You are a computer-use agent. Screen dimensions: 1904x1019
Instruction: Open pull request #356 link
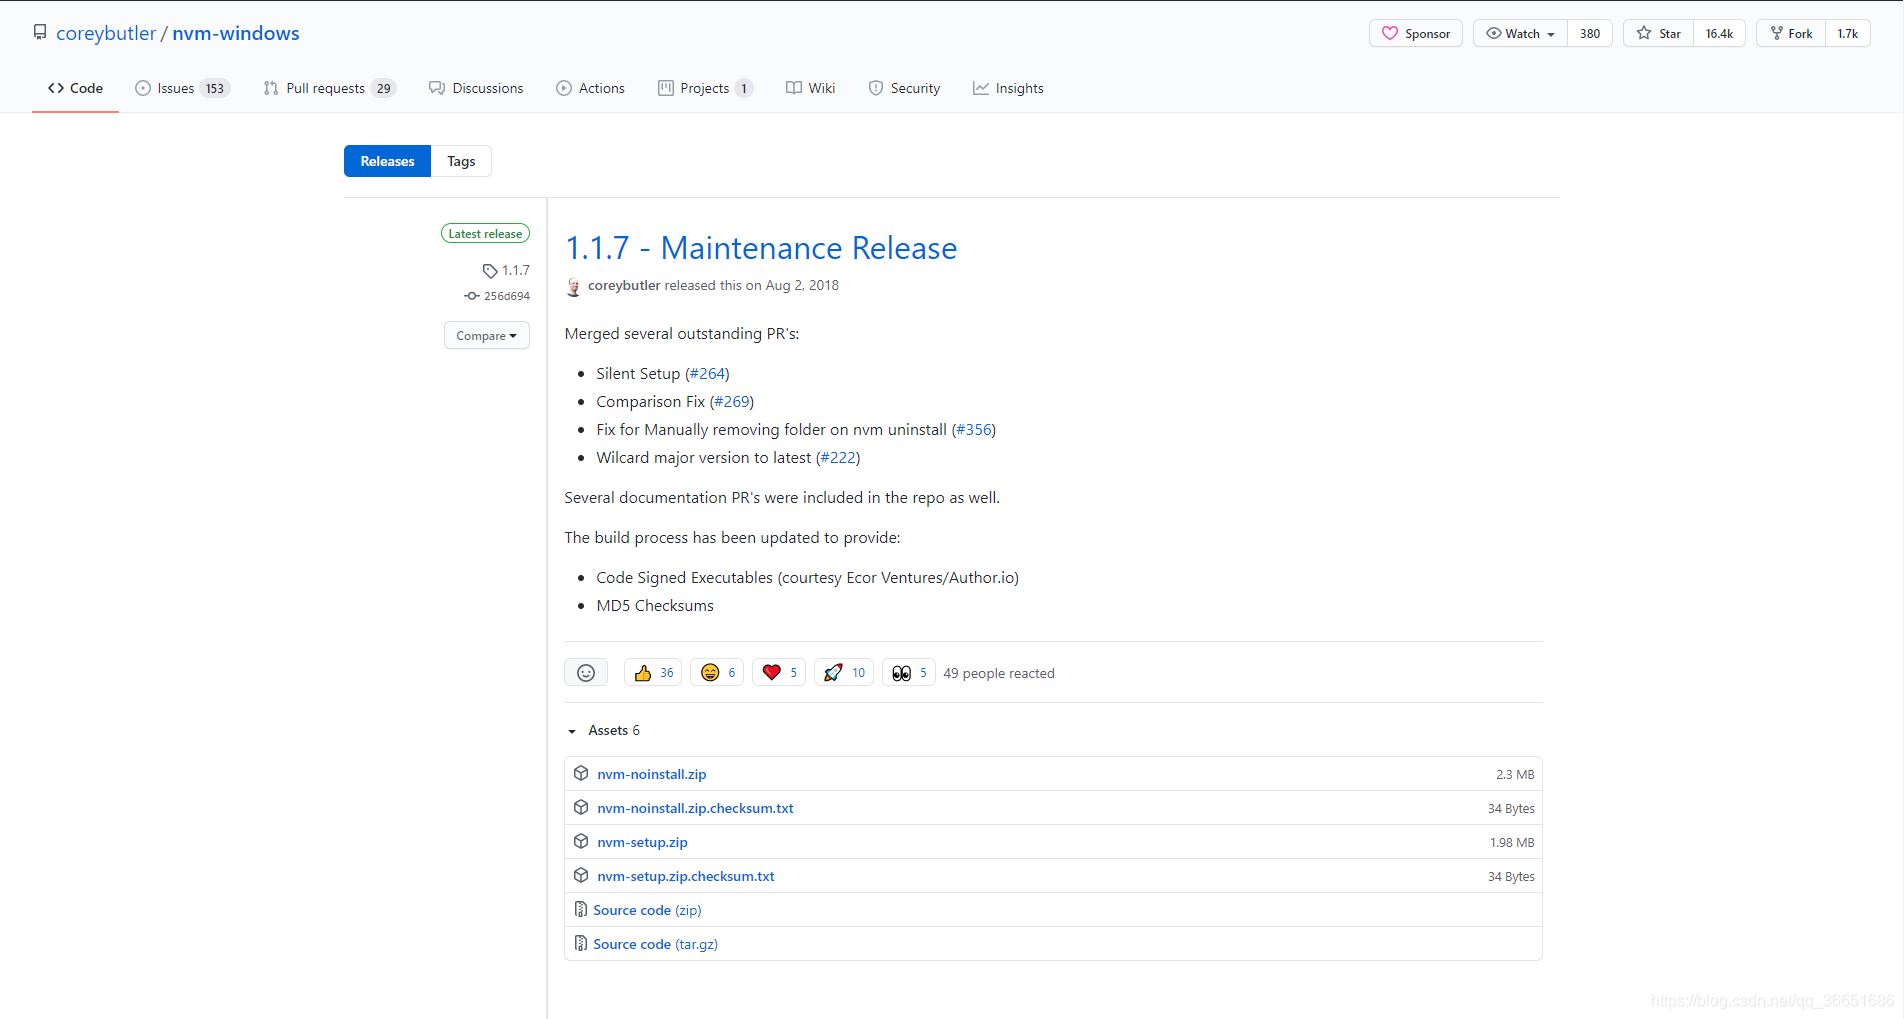(x=974, y=429)
